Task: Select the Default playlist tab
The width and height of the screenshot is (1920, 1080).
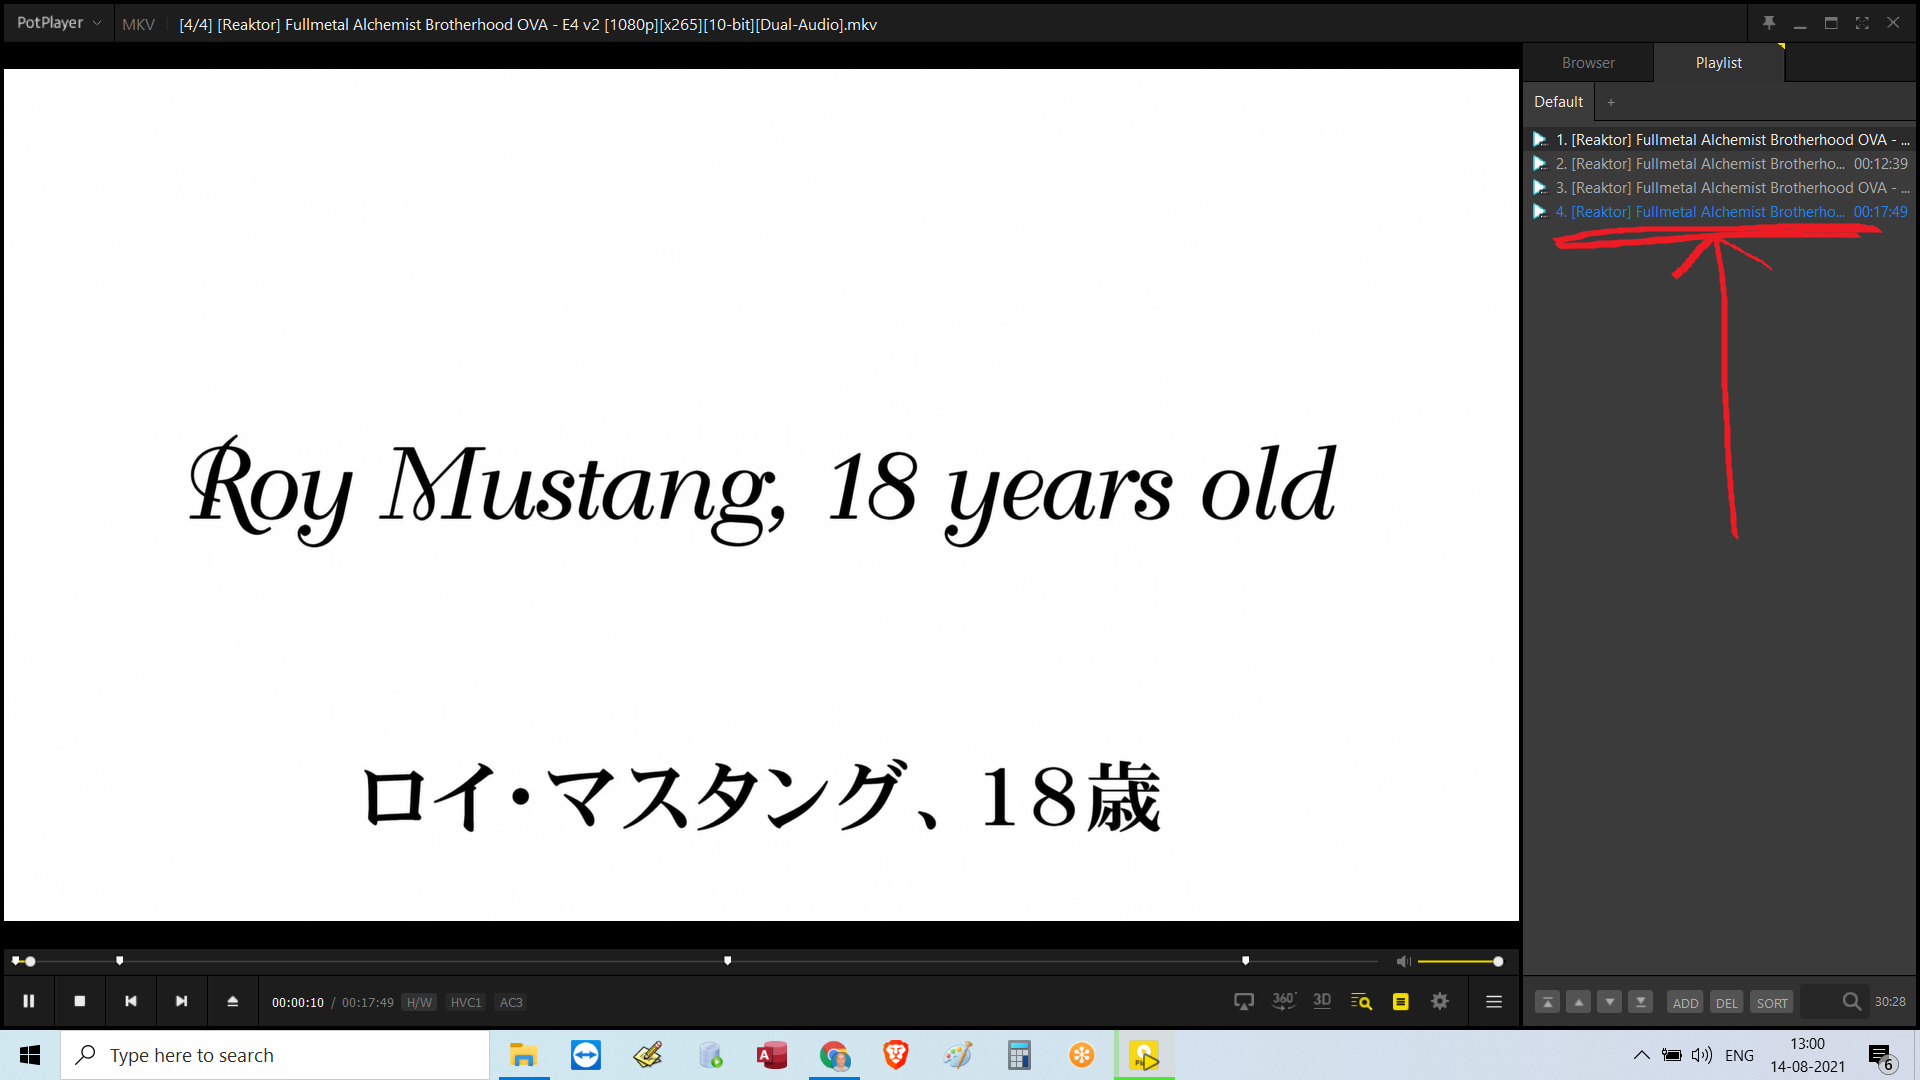Action: coord(1558,102)
